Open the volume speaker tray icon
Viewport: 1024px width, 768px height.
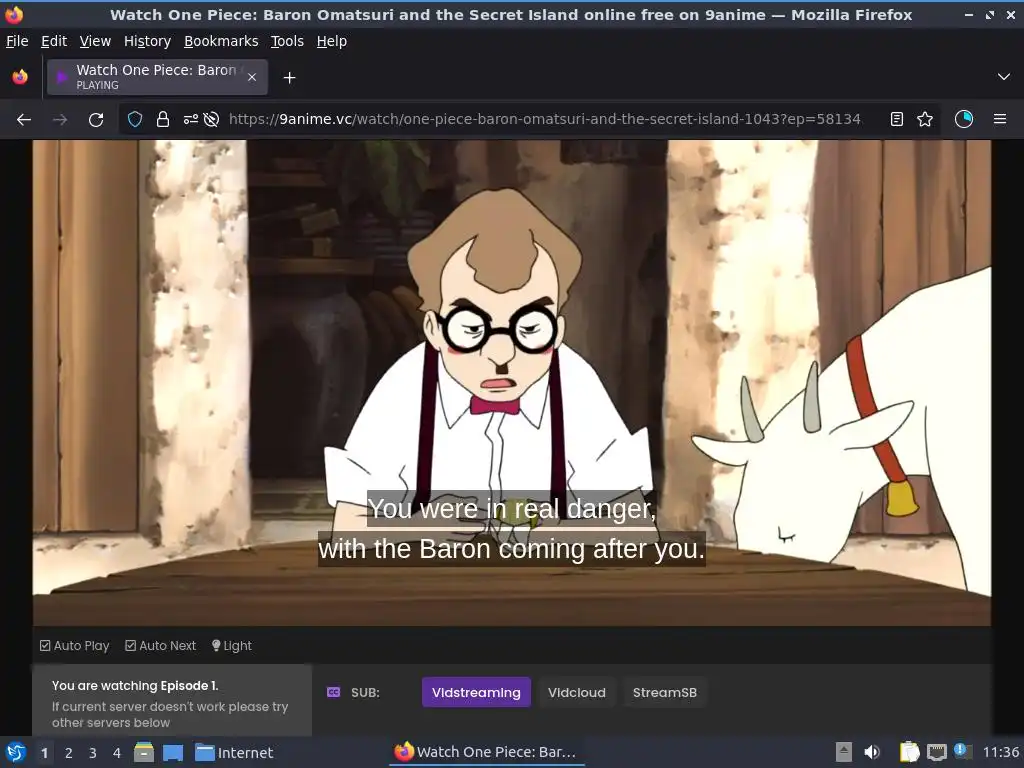click(872, 752)
